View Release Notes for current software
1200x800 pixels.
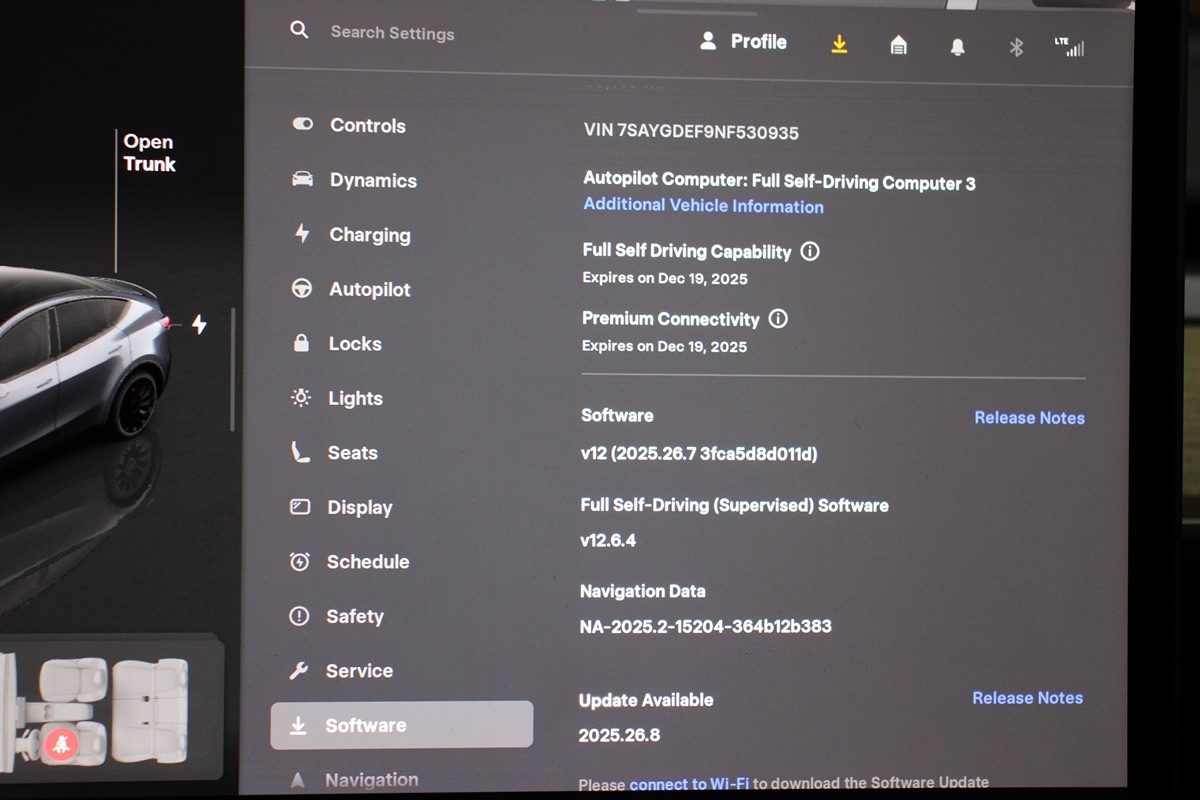(x=1029, y=418)
